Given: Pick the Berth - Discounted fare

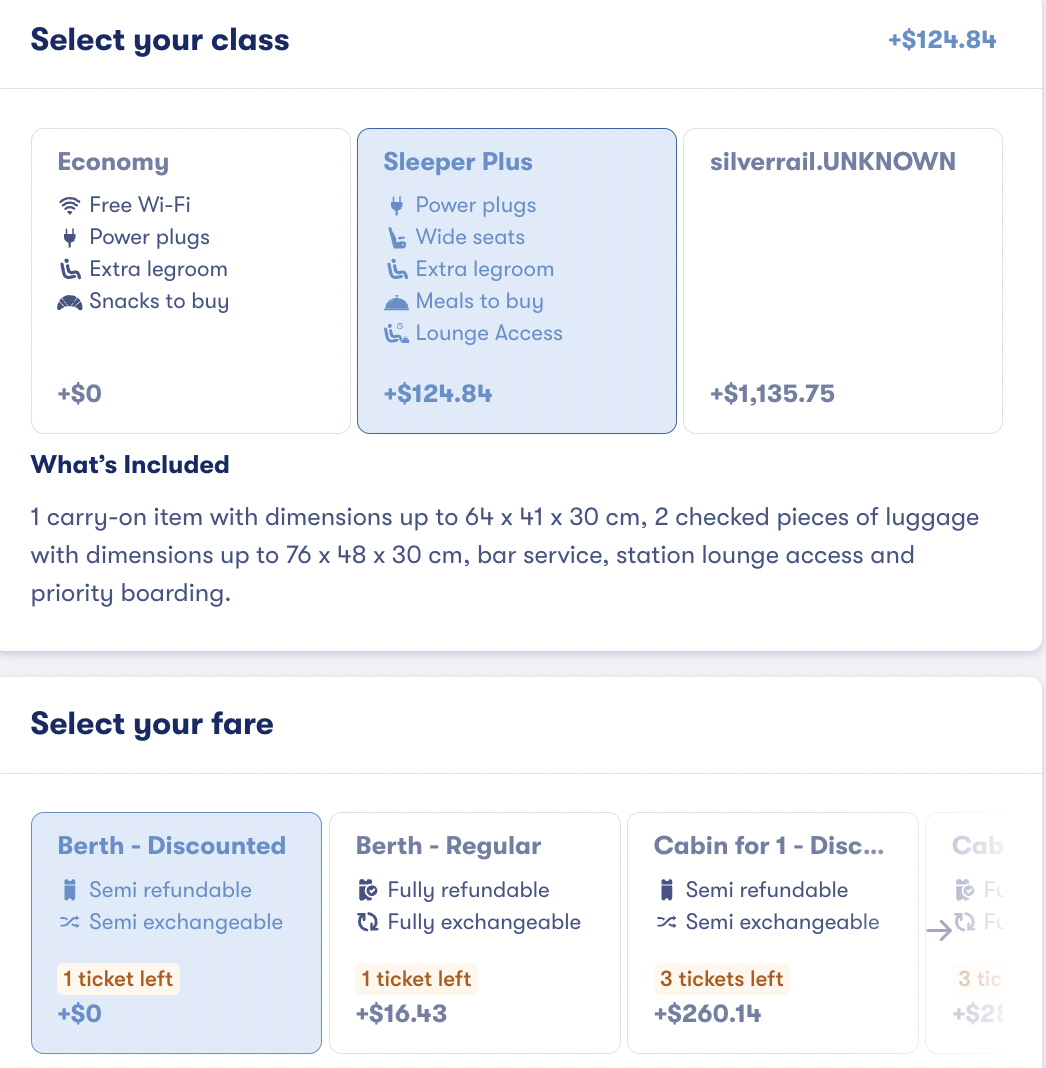Looking at the screenshot, I should coord(176,932).
